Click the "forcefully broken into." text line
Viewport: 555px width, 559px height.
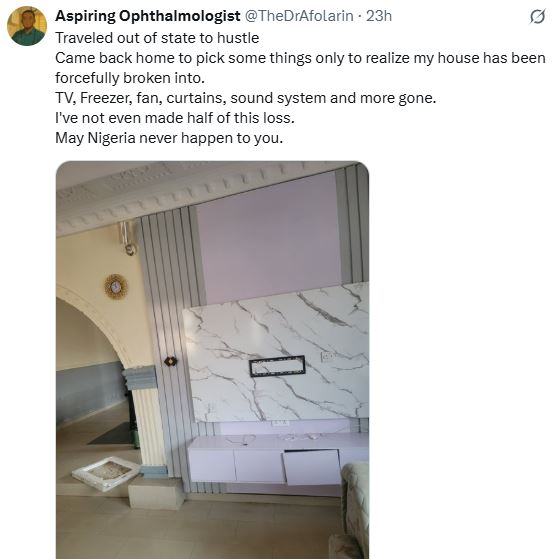click(130, 78)
